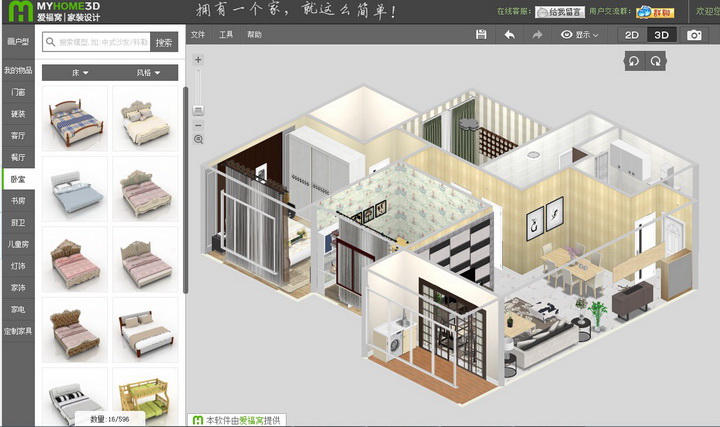The image size is (720, 427).
Task: Click the magnifier reset zoom icon
Action: click(x=198, y=139)
